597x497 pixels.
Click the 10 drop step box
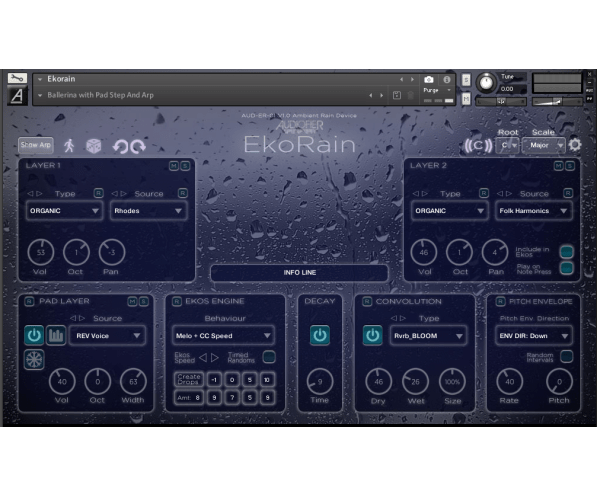267,379
